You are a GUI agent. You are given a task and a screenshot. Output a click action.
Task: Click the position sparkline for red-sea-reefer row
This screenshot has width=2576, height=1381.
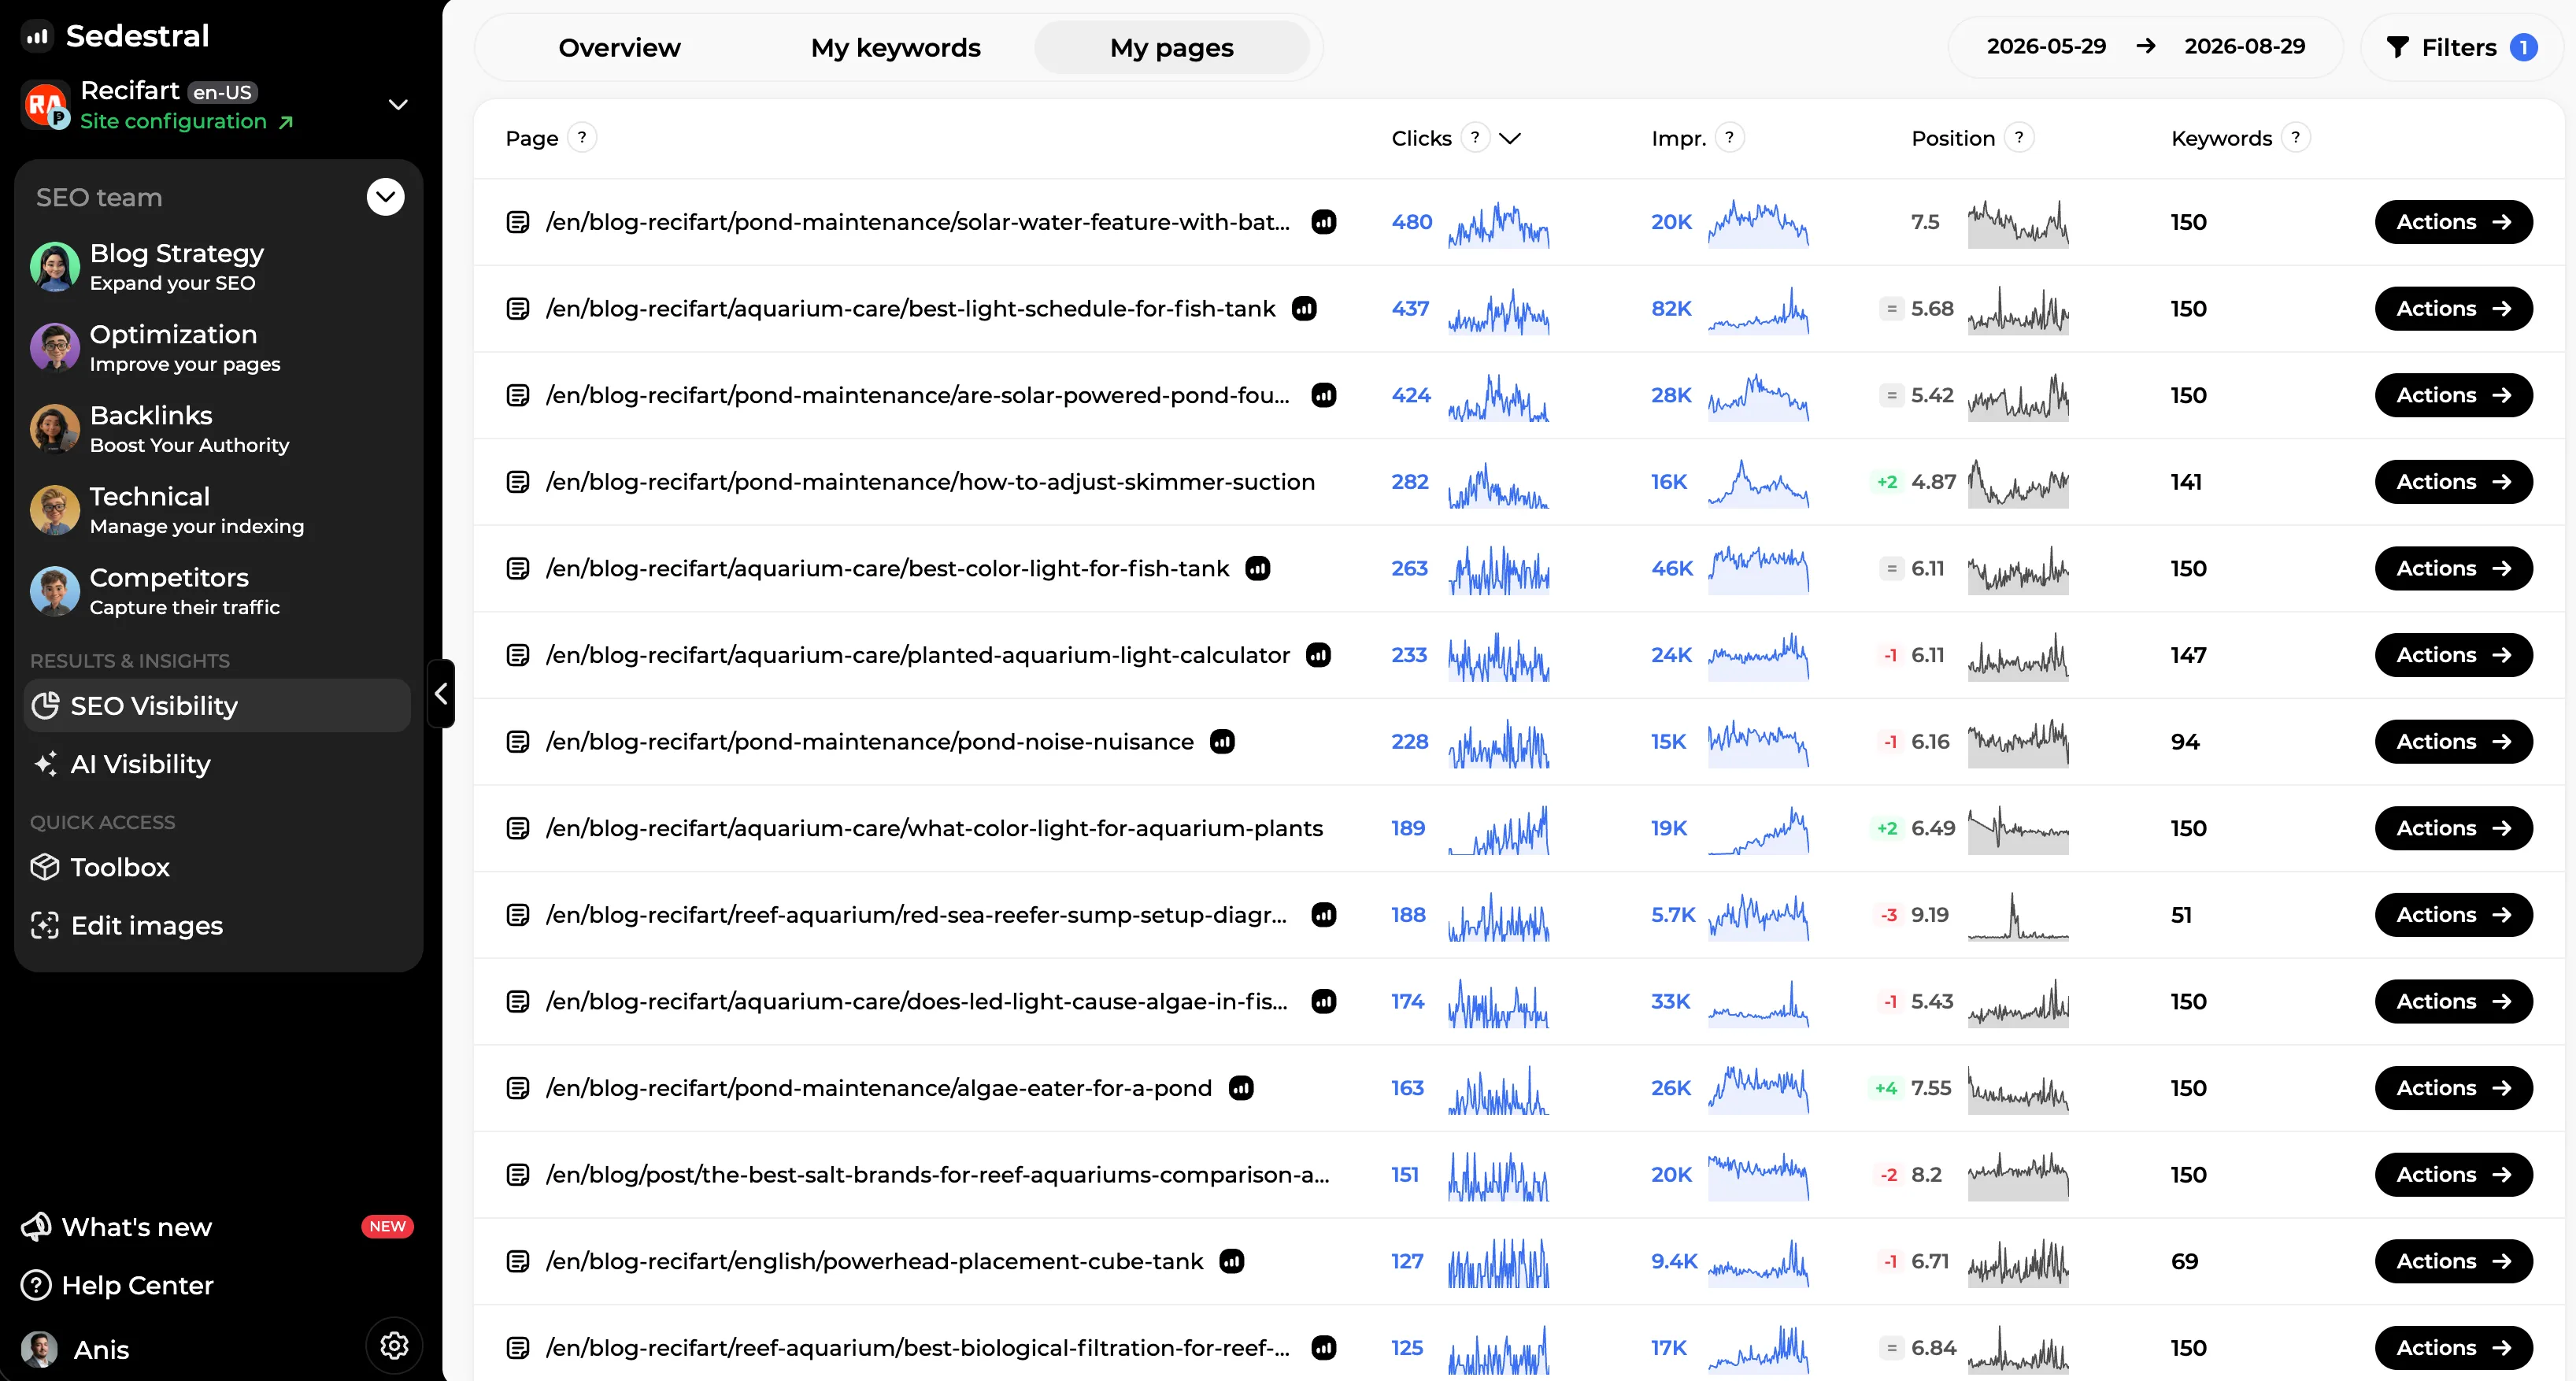tap(2018, 916)
